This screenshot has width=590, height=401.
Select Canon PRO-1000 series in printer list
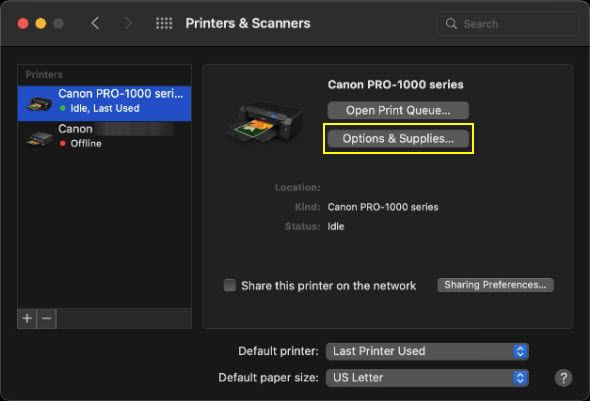(x=104, y=103)
